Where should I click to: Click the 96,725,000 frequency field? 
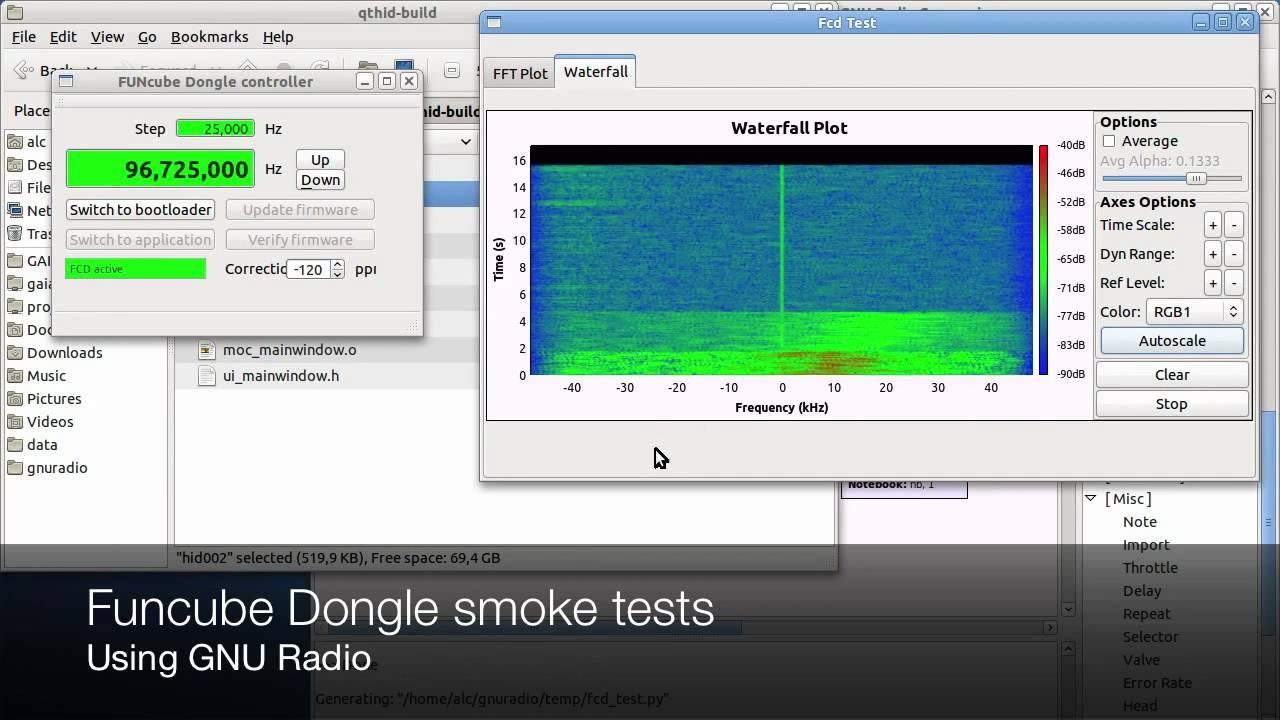click(160, 169)
